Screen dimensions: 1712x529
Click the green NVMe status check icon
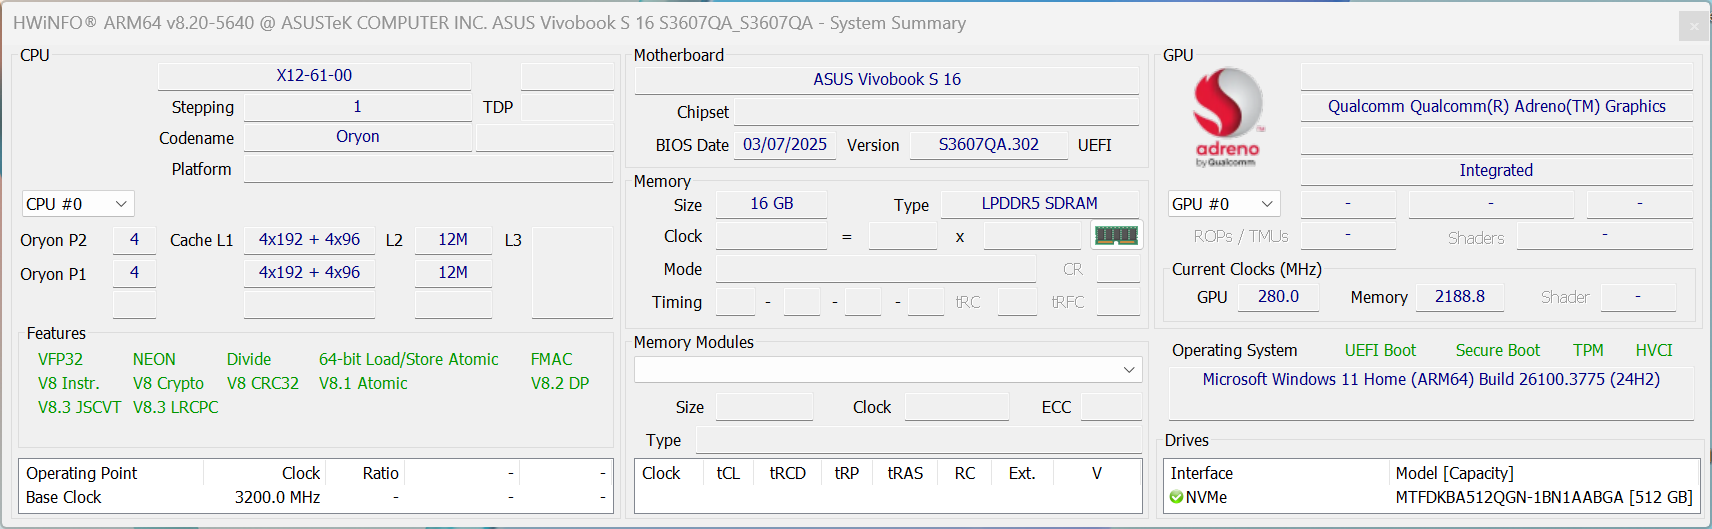click(x=1176, y=497)
